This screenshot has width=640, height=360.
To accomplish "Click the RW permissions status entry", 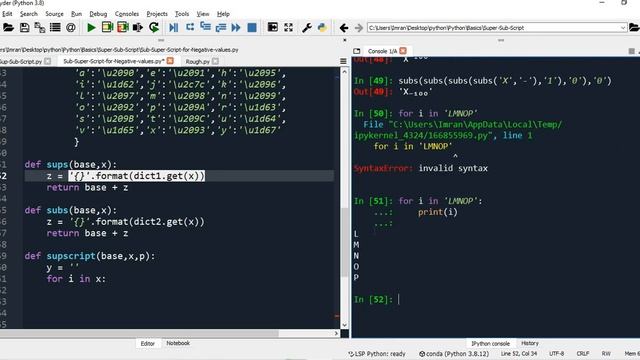I will pyautogui.click(x=606, y=353).
